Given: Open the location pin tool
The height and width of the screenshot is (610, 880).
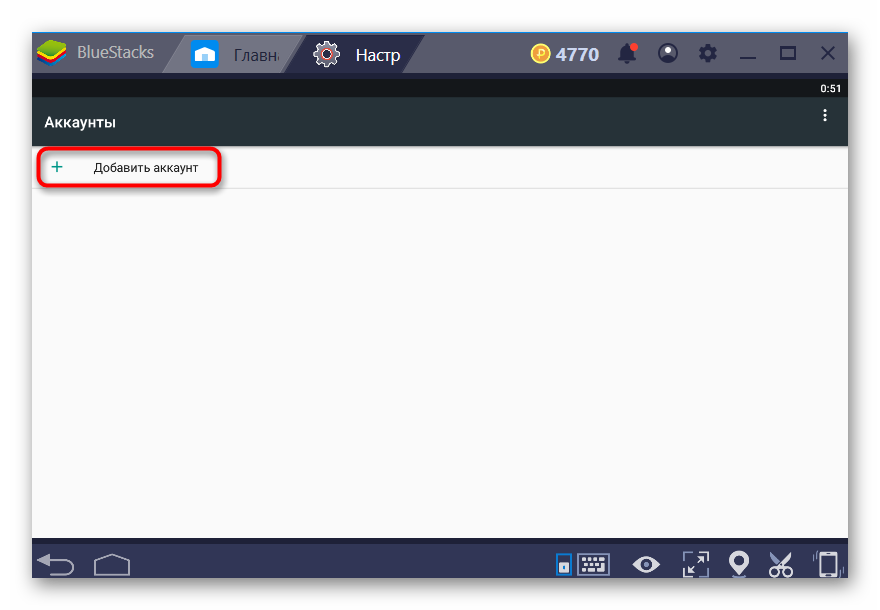Looking at the screenshot, I should click(739, 563).
